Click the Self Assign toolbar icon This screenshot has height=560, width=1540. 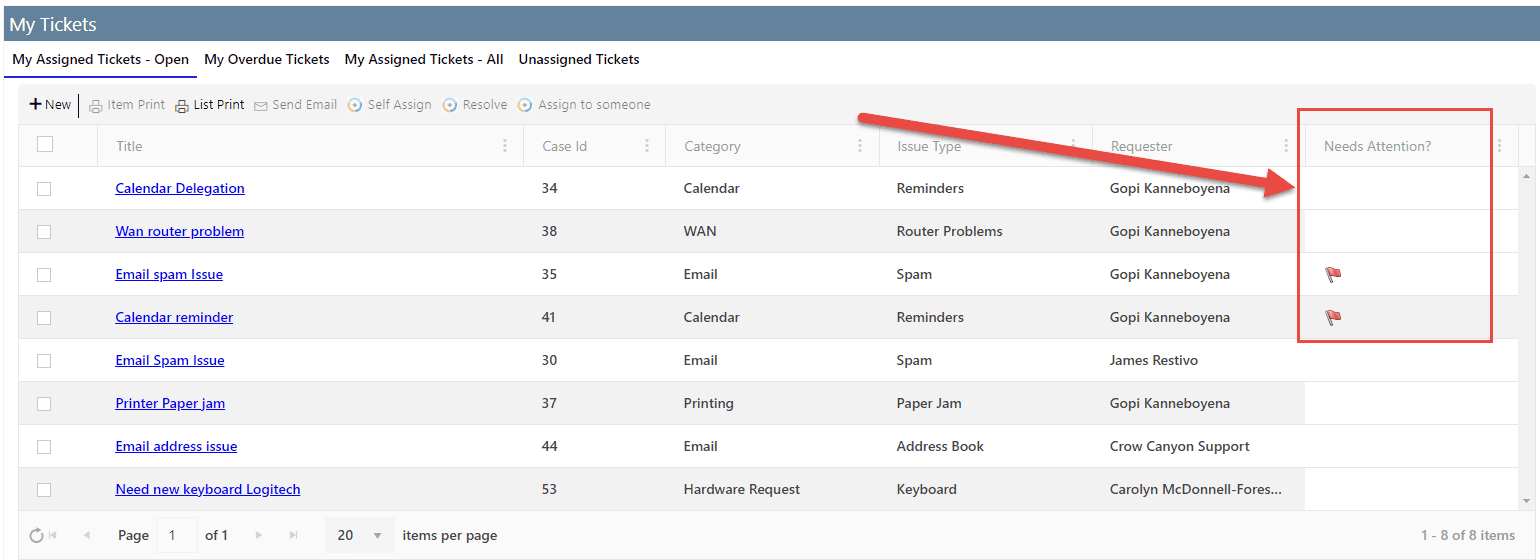tap(355, 105)
